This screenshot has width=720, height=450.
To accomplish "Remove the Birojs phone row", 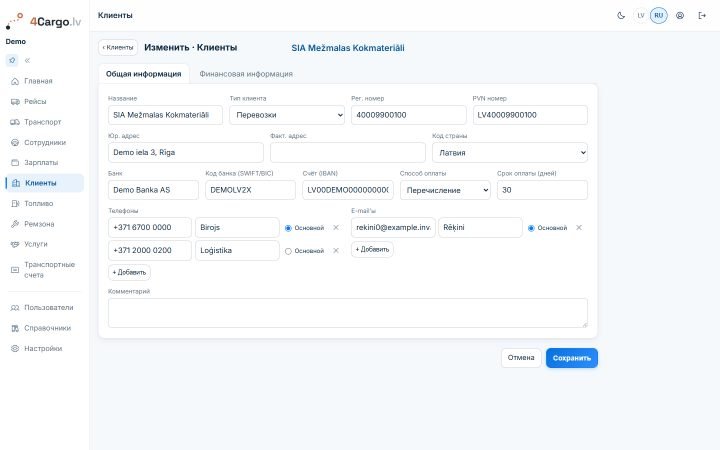I will tap(336, 228).
